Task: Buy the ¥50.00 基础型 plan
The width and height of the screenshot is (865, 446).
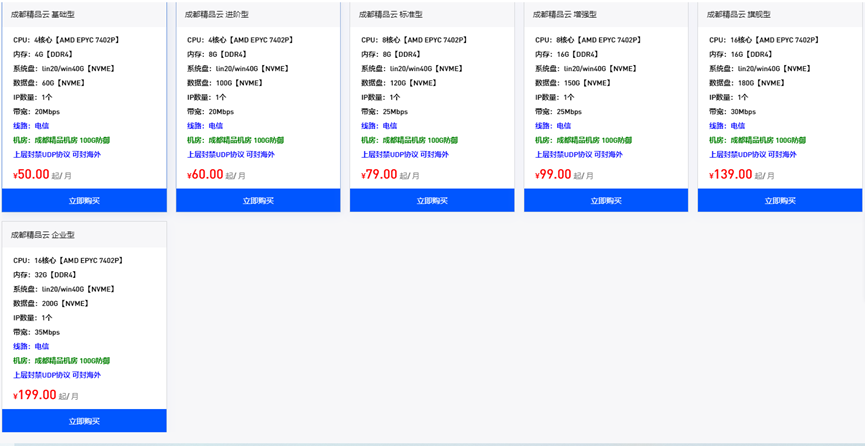Action: [x=84, y=200]
